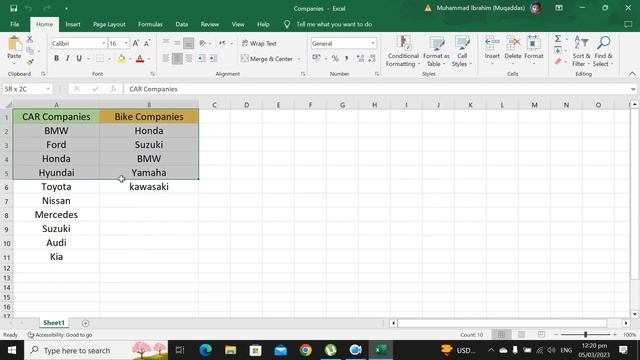Click Tell me what you want to do
Image resolution: width=640 pixels, height=360 pixels.
pos(334,24)
